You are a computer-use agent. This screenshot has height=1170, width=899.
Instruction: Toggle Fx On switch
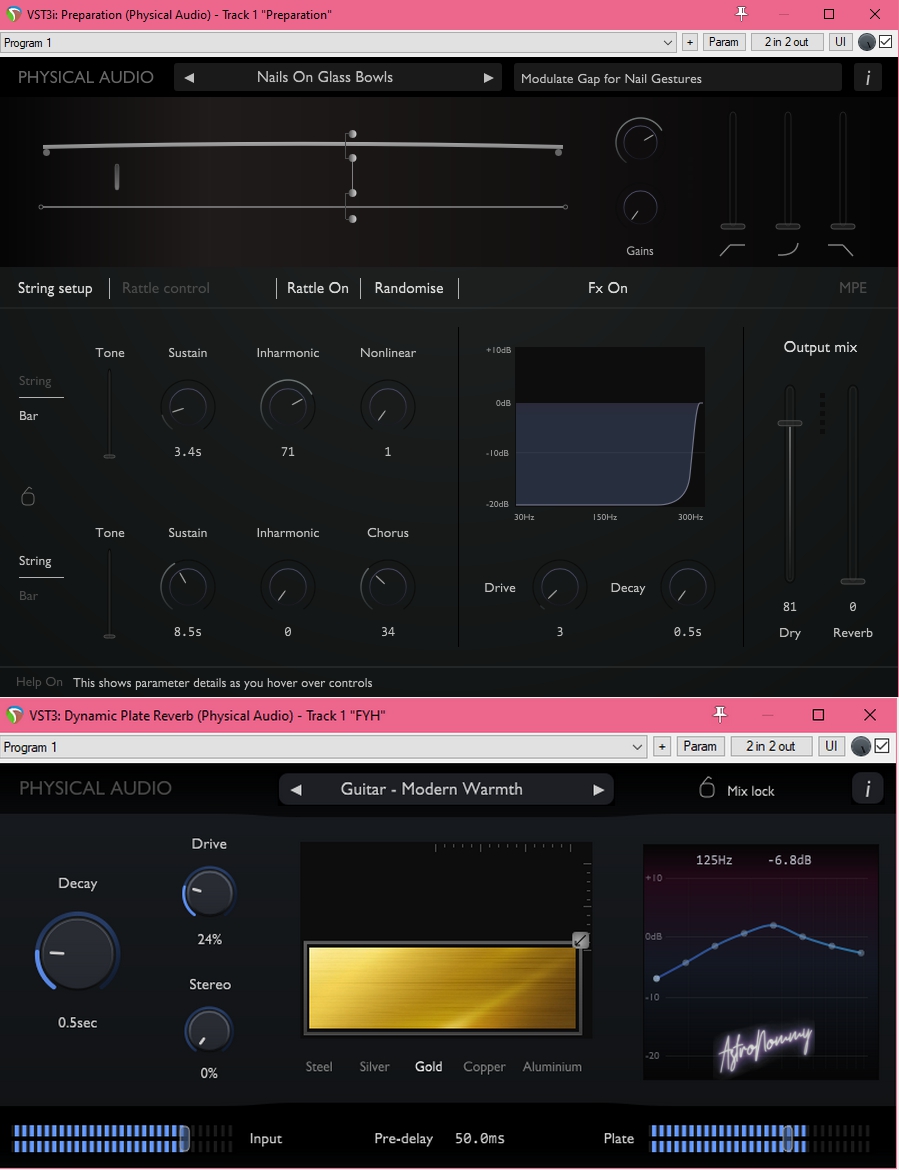(x=608, y=288)
